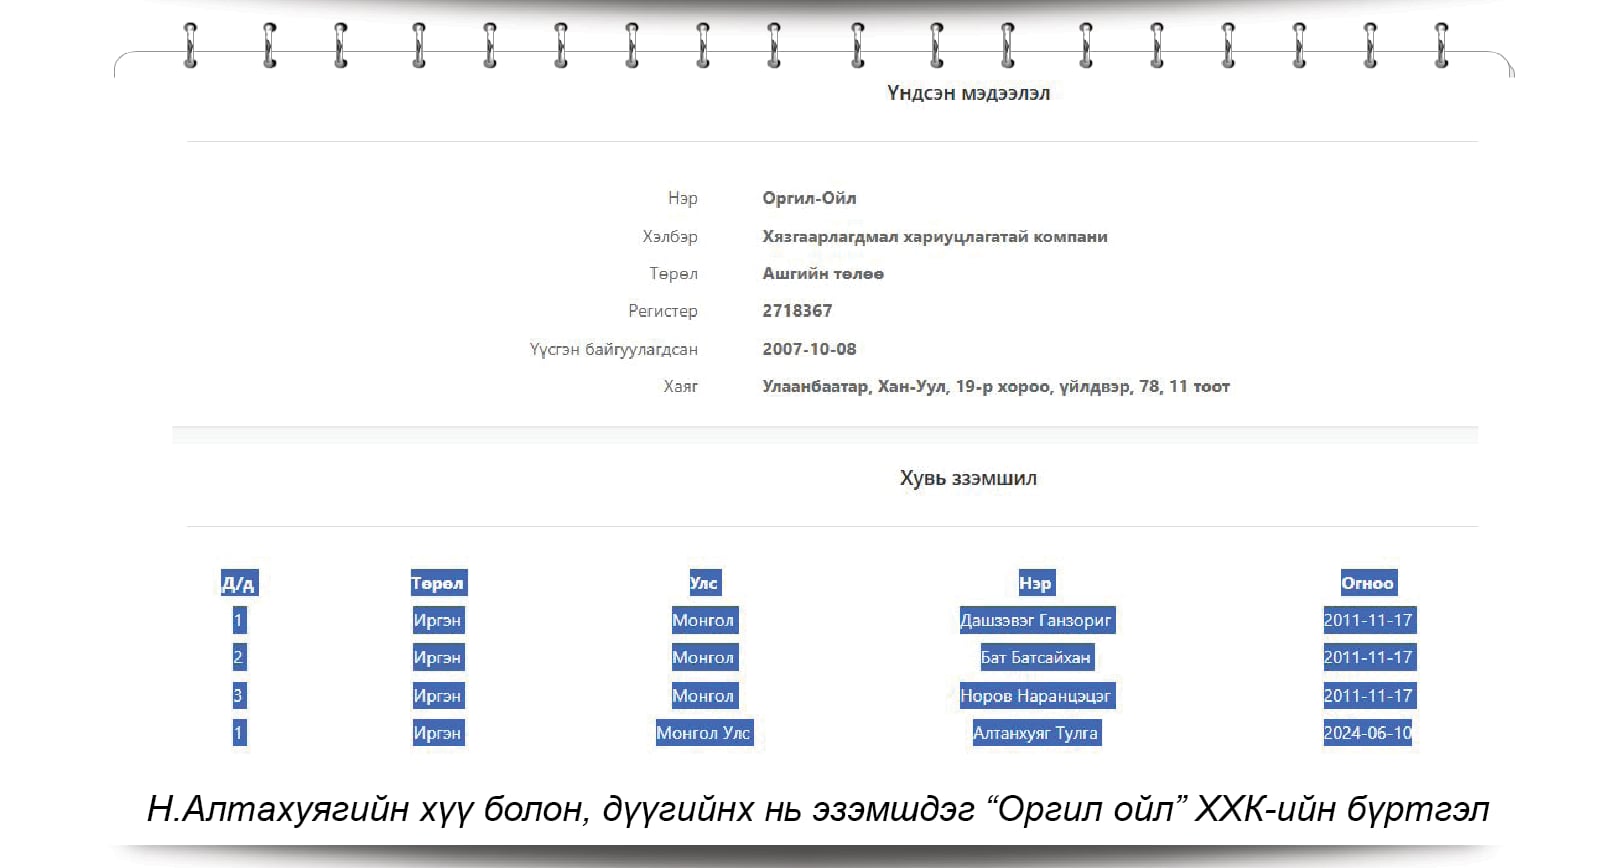Click the "Нэр" table column header

(x=1035, y=583)
